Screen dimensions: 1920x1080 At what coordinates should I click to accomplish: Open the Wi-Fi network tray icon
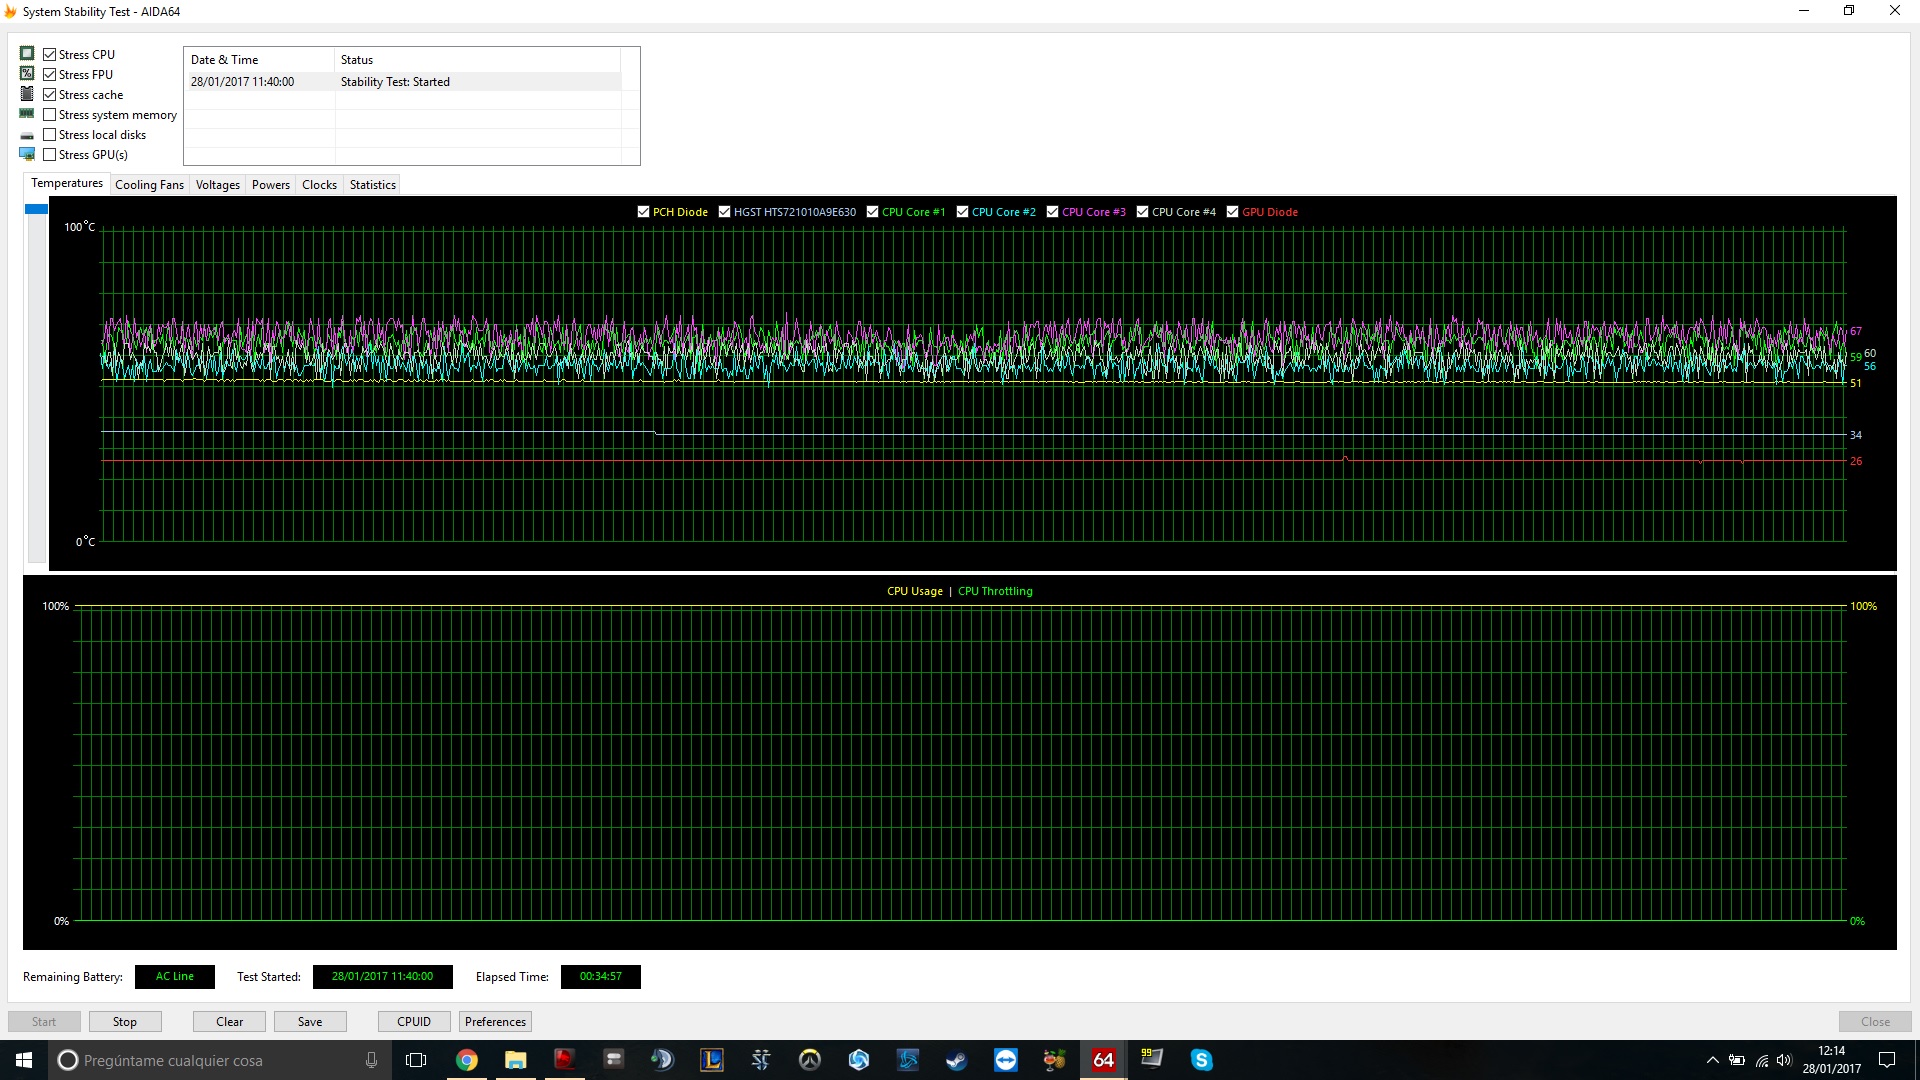pos(1761,1060)
